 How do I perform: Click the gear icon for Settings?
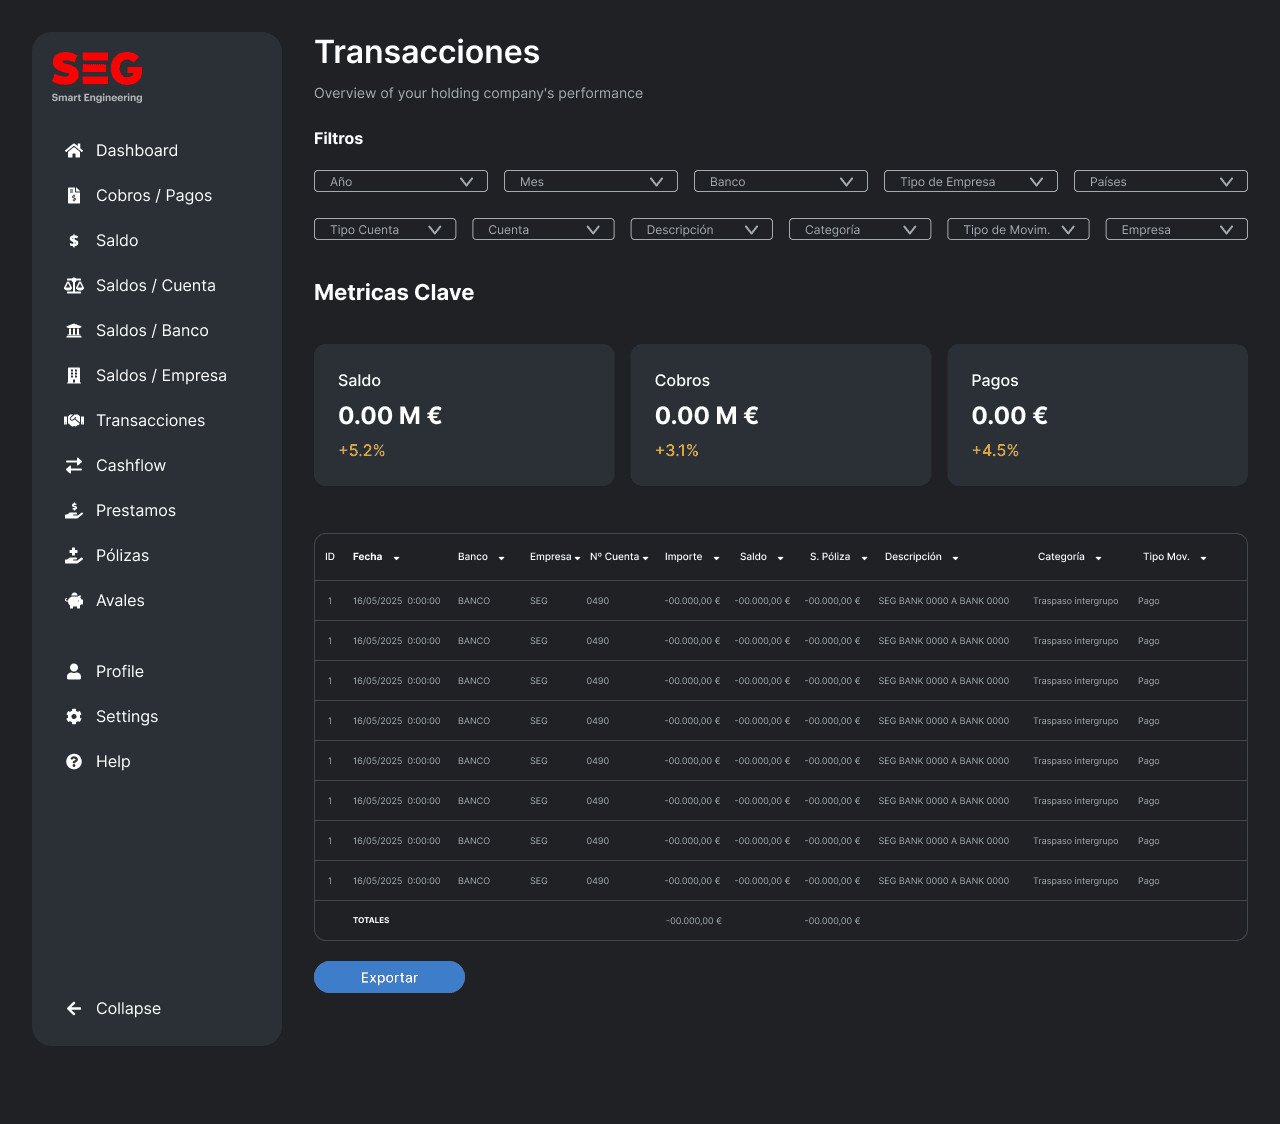[x=74, y=717]
